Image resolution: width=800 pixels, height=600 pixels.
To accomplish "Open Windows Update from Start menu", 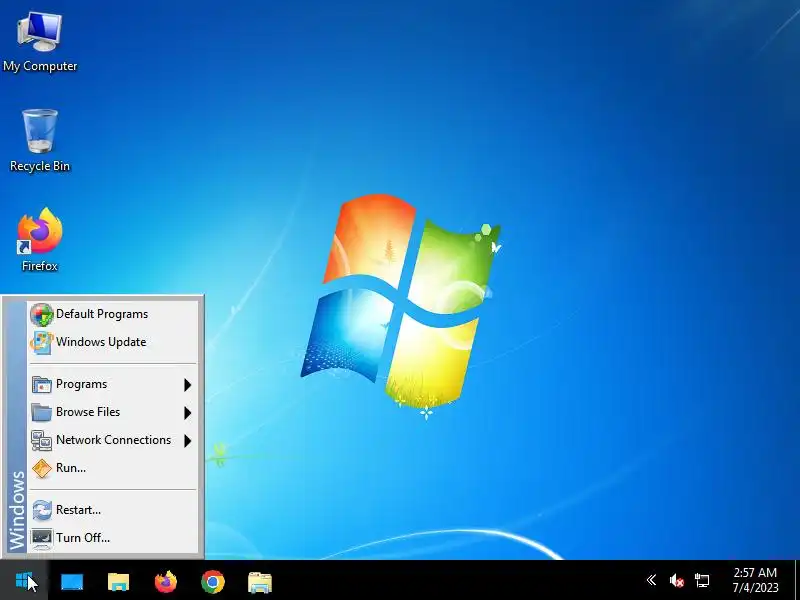I will pos(113,342).
